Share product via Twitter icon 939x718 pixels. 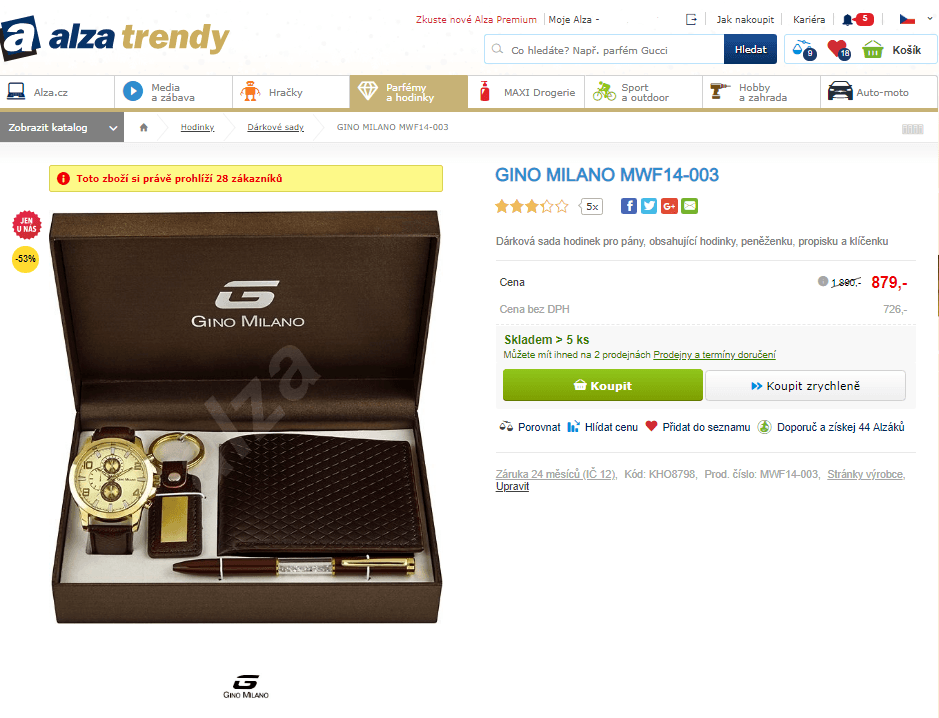649,206
